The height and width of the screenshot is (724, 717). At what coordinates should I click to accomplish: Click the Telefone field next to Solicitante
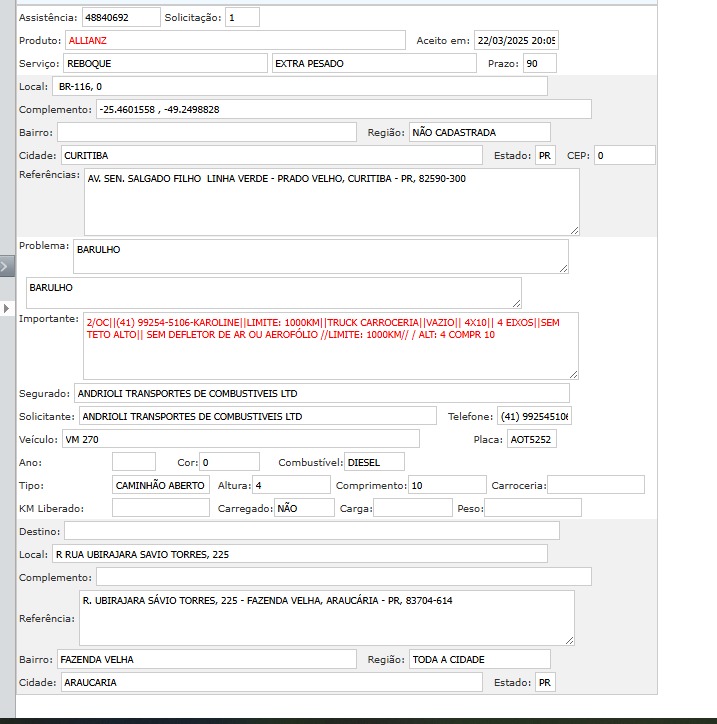[x=538, y=416]
